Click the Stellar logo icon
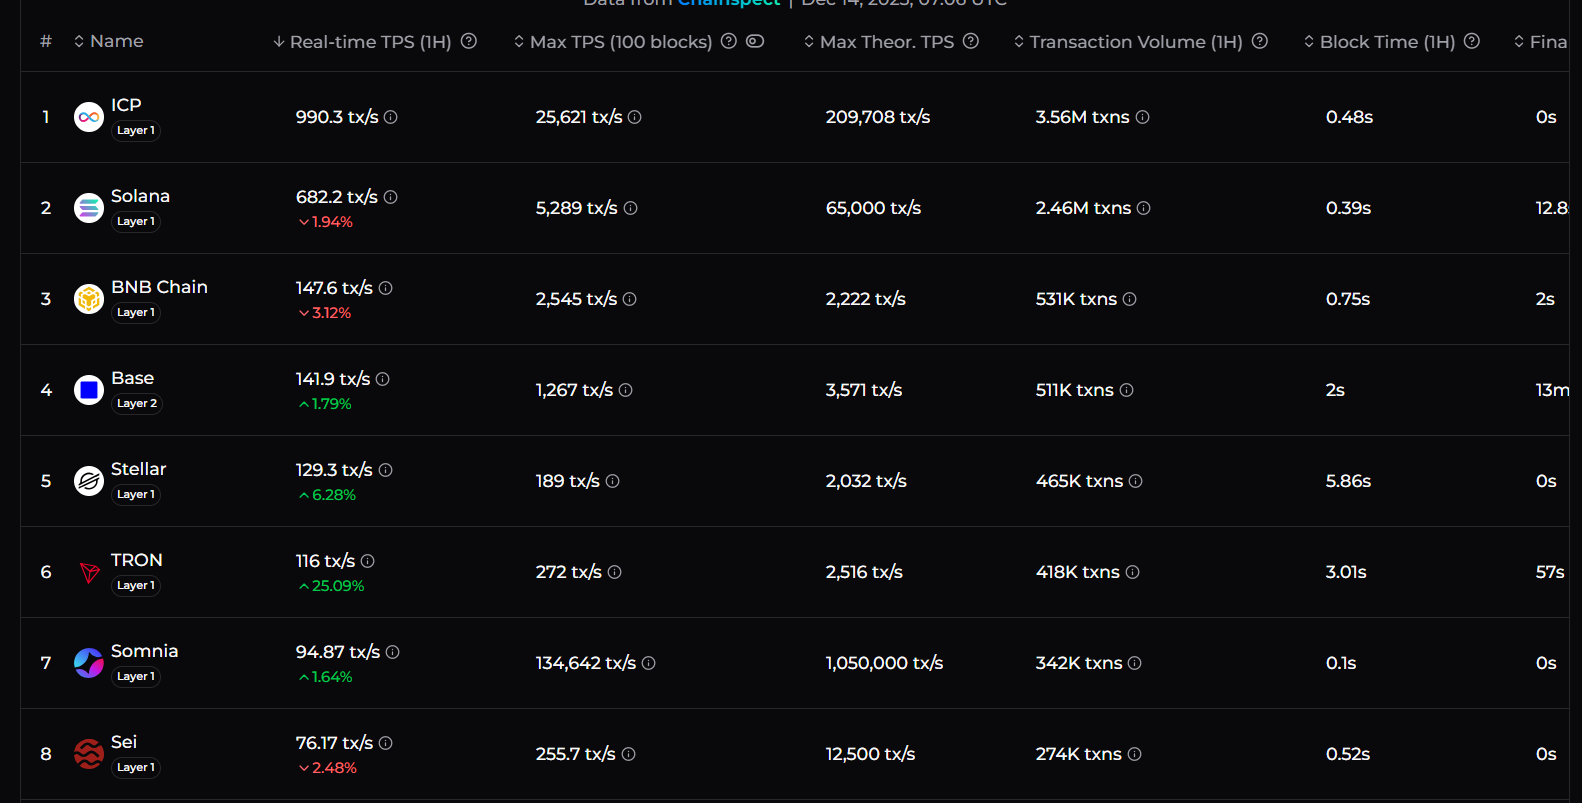Viewport: 1582px width, 803px height. point(89,481)
